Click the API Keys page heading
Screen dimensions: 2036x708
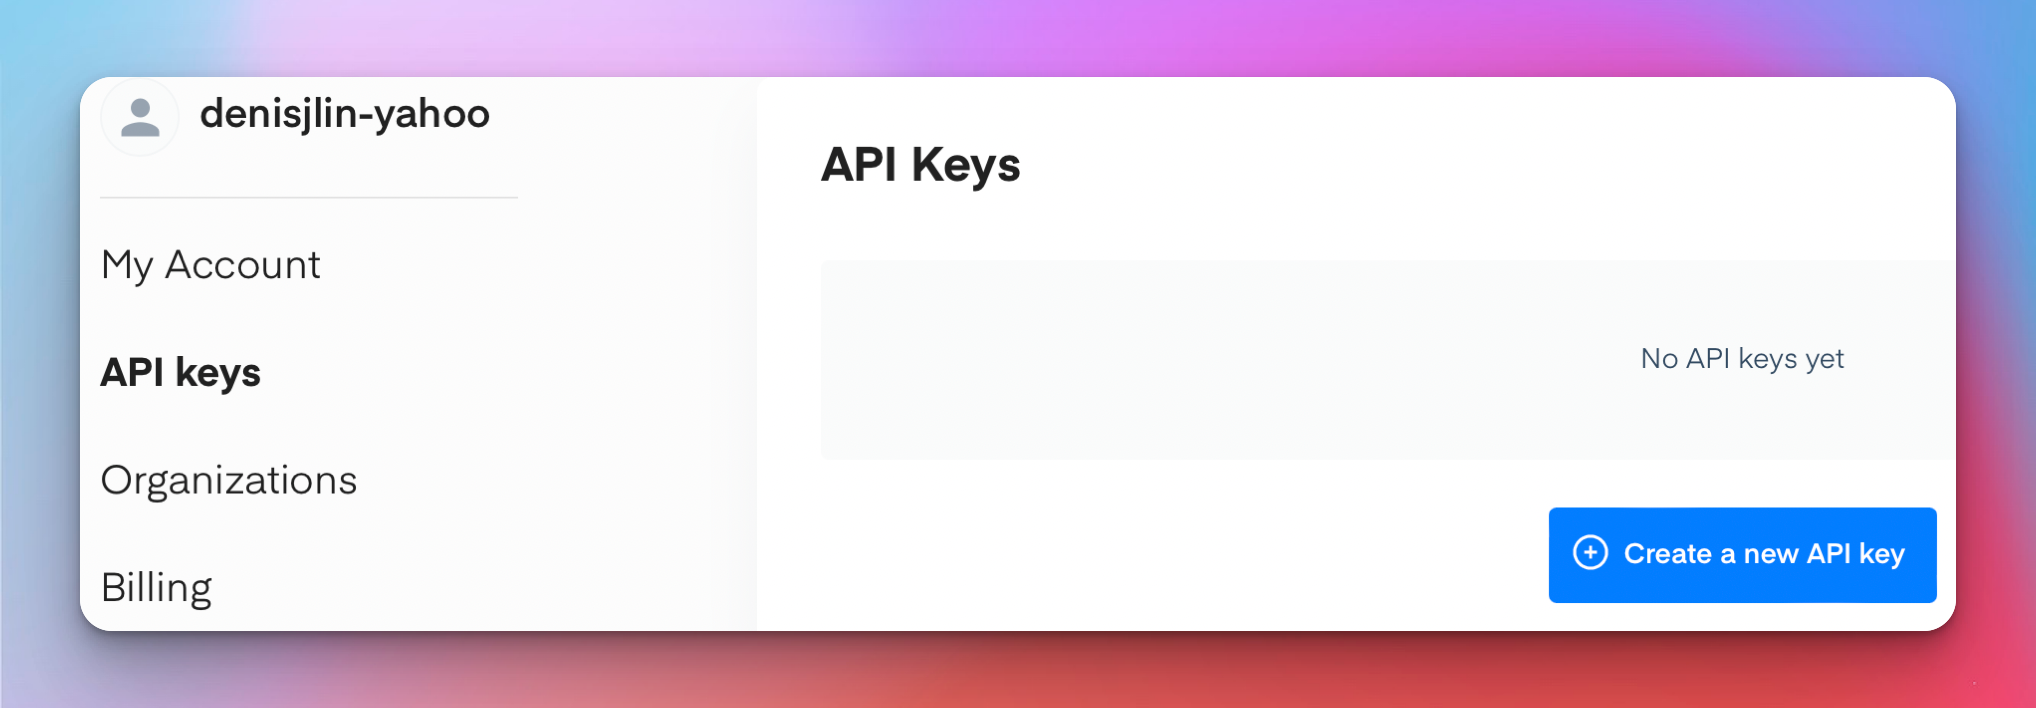[x=920, y=165]
